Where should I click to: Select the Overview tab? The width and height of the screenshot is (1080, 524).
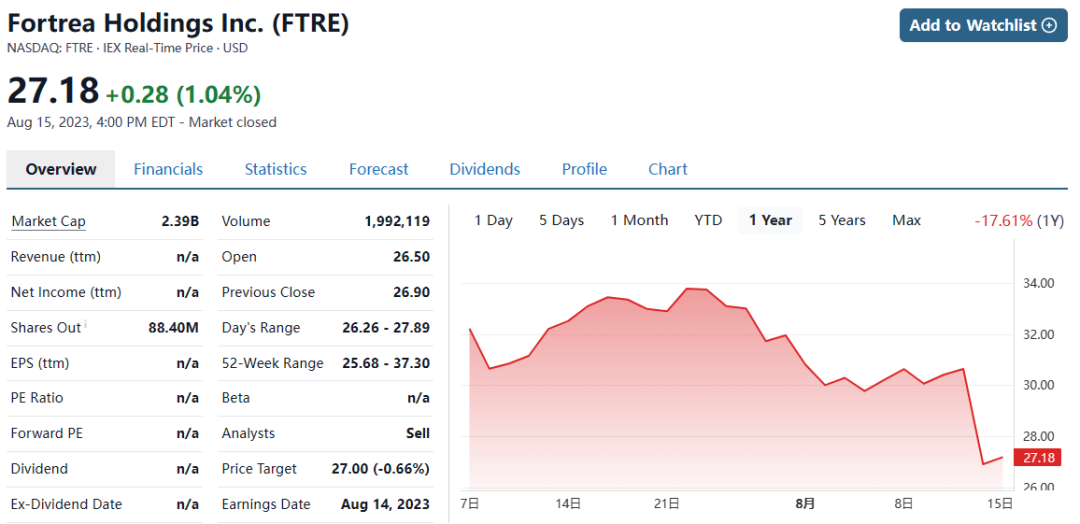pos(61,169)
